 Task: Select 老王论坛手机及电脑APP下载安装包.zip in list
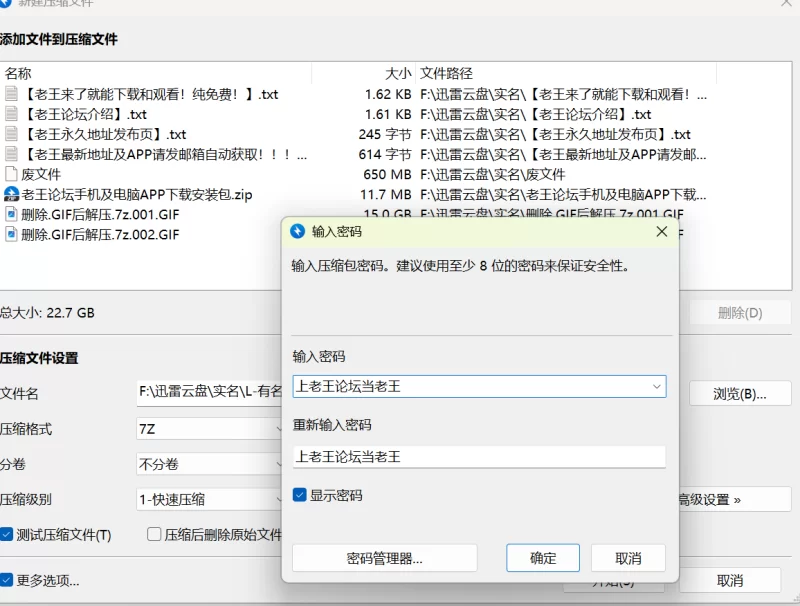tap(137, 194)
